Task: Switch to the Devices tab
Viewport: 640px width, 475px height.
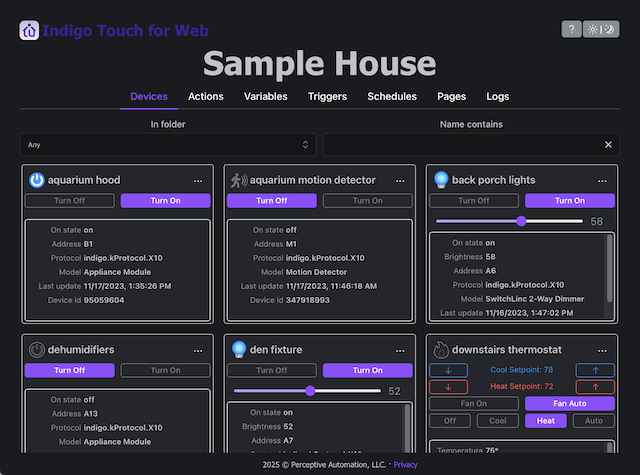Action: click(149, 97)
